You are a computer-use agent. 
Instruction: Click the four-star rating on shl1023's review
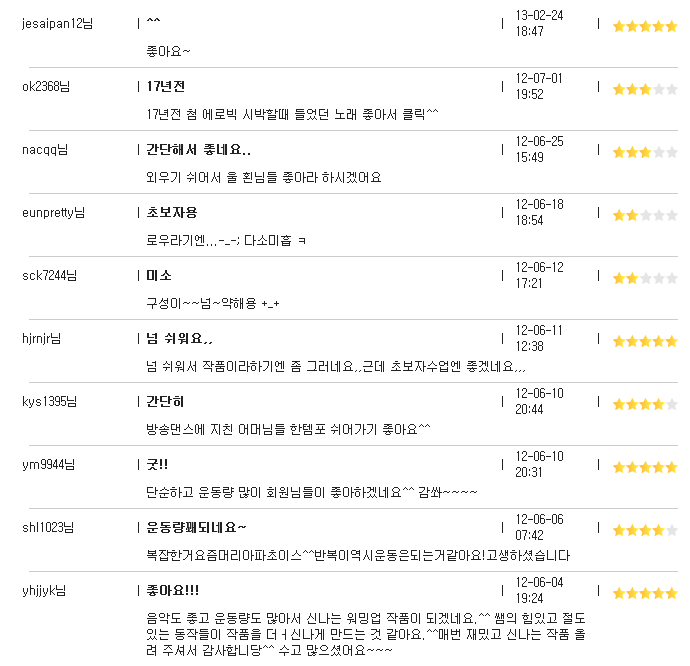645,530
